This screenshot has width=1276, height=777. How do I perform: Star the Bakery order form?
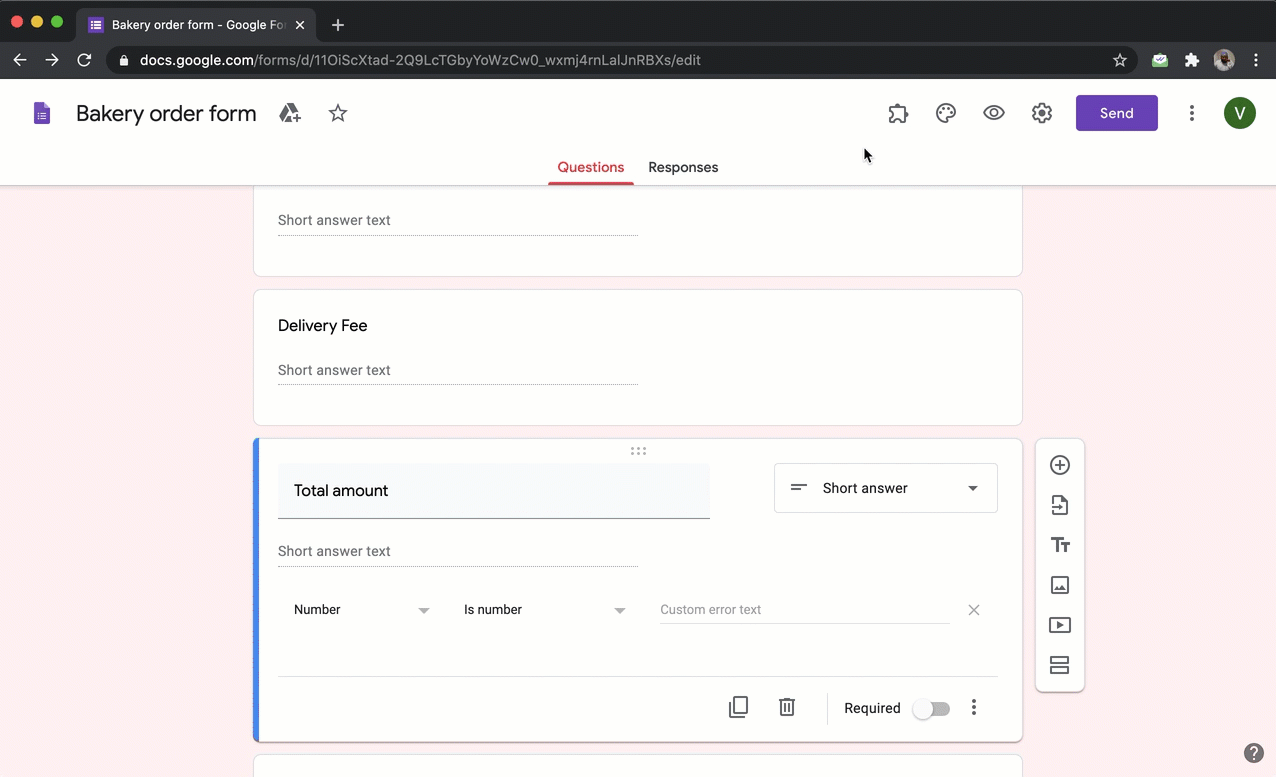[337, 113]
